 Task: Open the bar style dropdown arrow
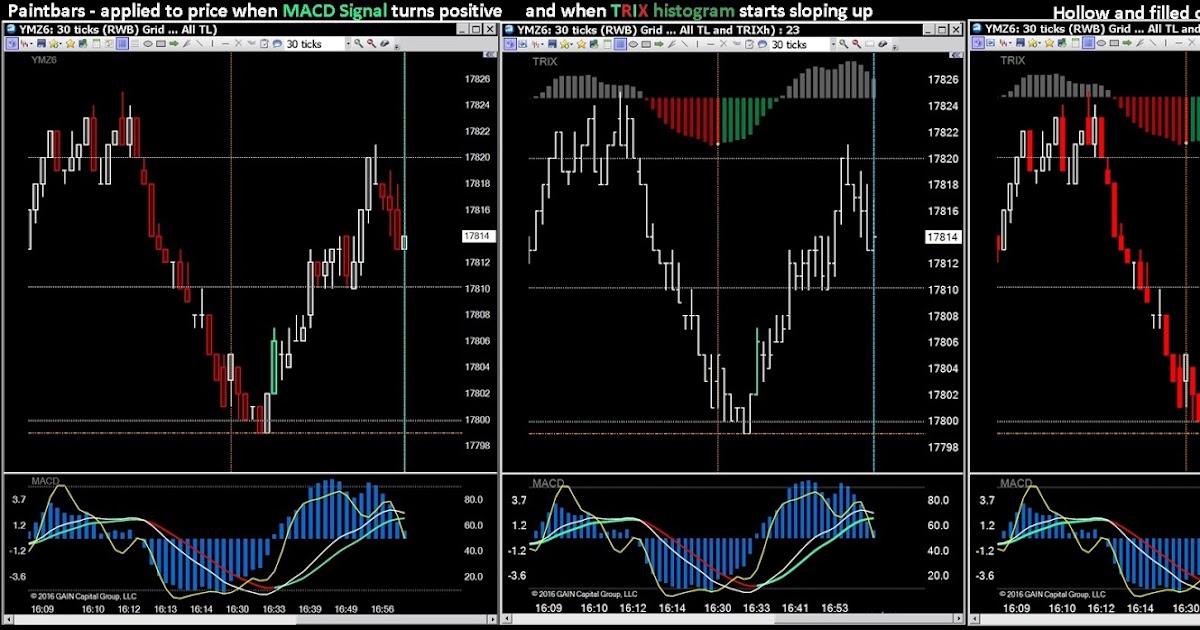point(31,45)
